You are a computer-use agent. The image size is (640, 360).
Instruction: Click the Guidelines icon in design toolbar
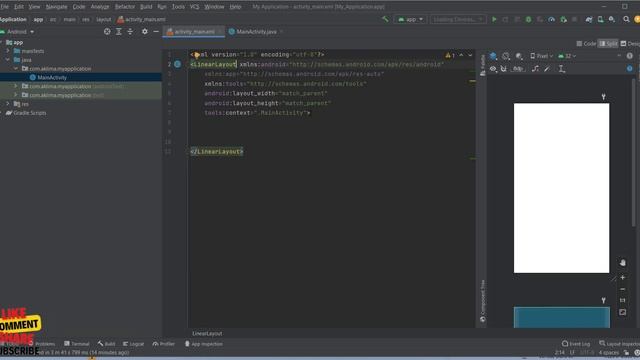pos(562,69)
